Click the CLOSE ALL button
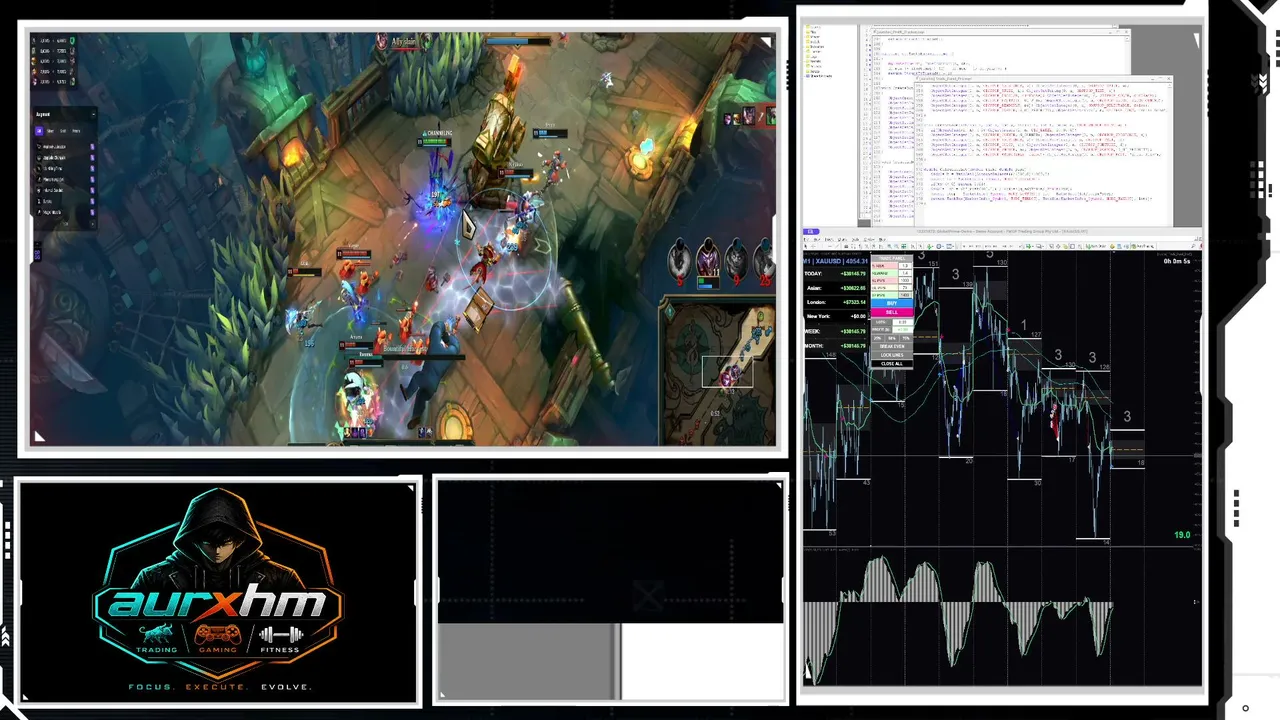Viewport: 1280px width, 720px height. point(891,363)
